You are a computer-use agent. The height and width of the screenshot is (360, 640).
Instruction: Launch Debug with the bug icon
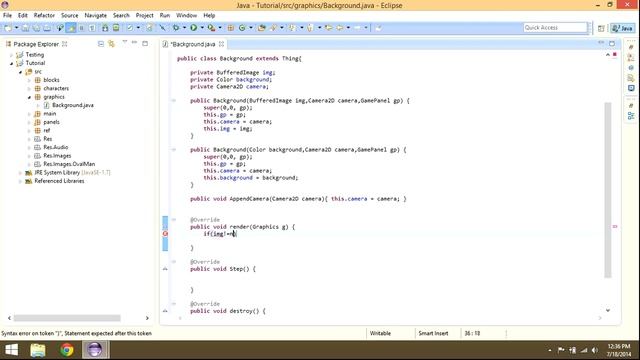click(x=176, y=28)
